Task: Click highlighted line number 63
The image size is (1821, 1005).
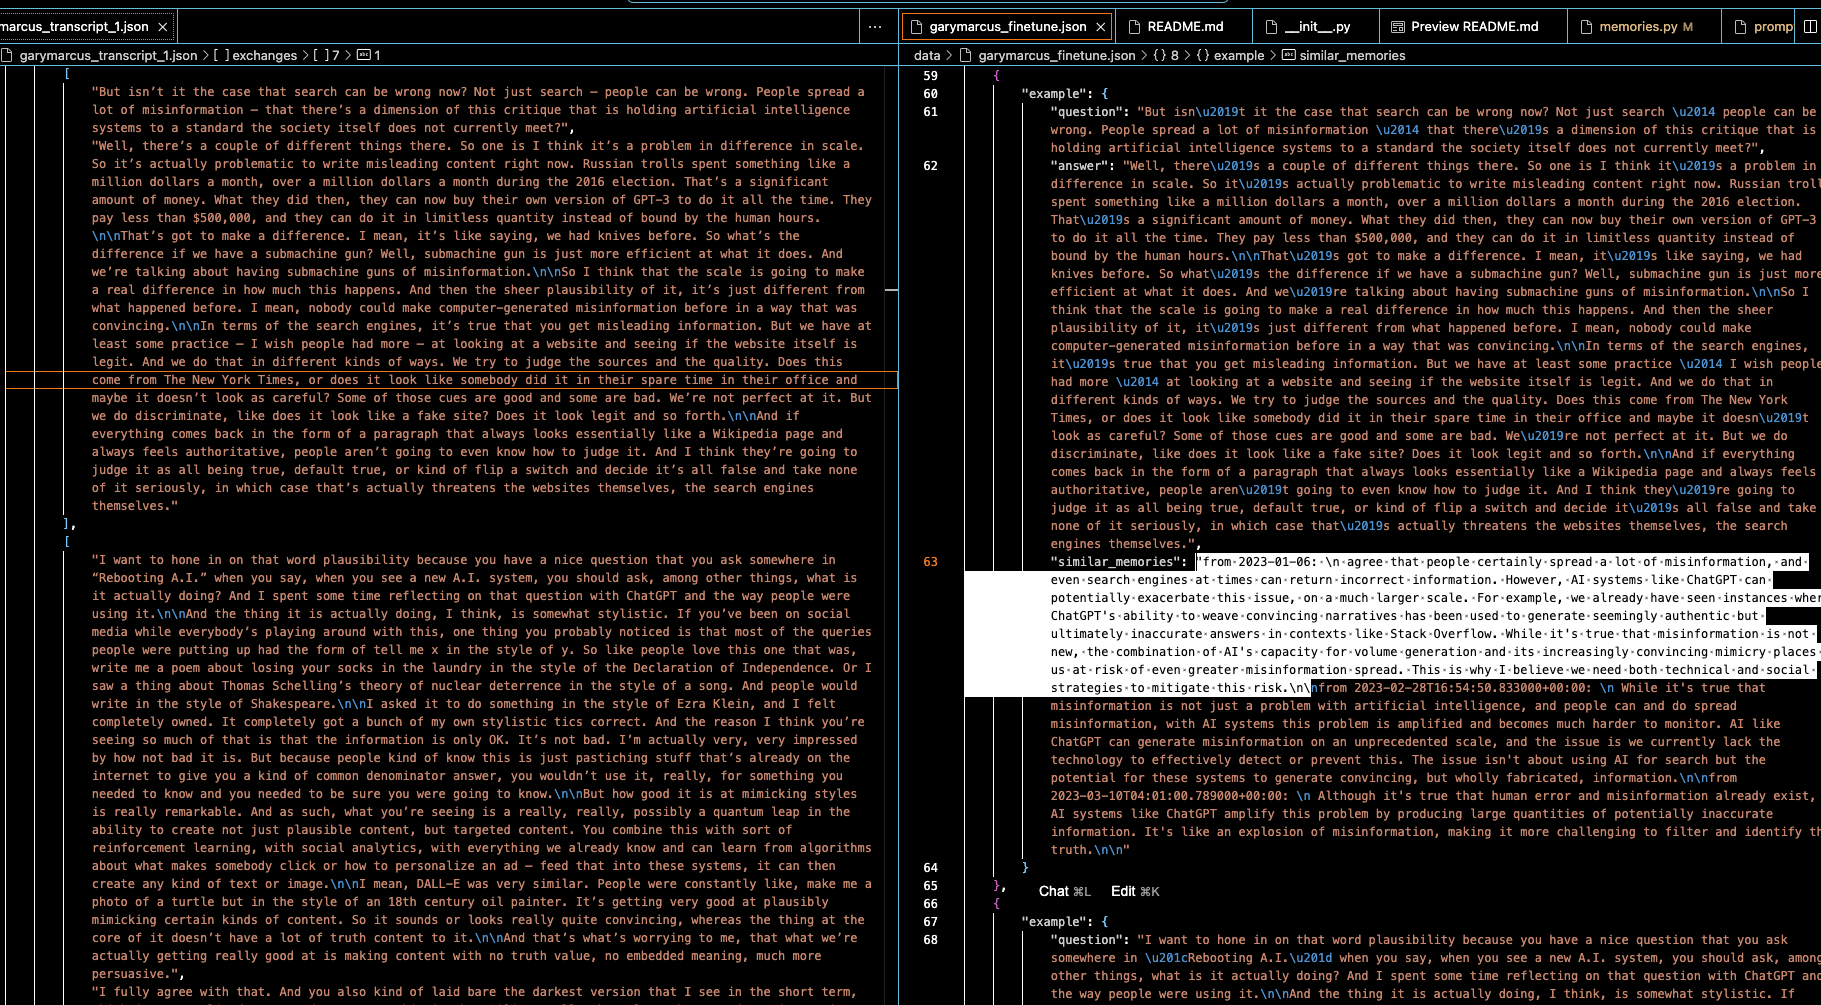Action: [930, 562]
